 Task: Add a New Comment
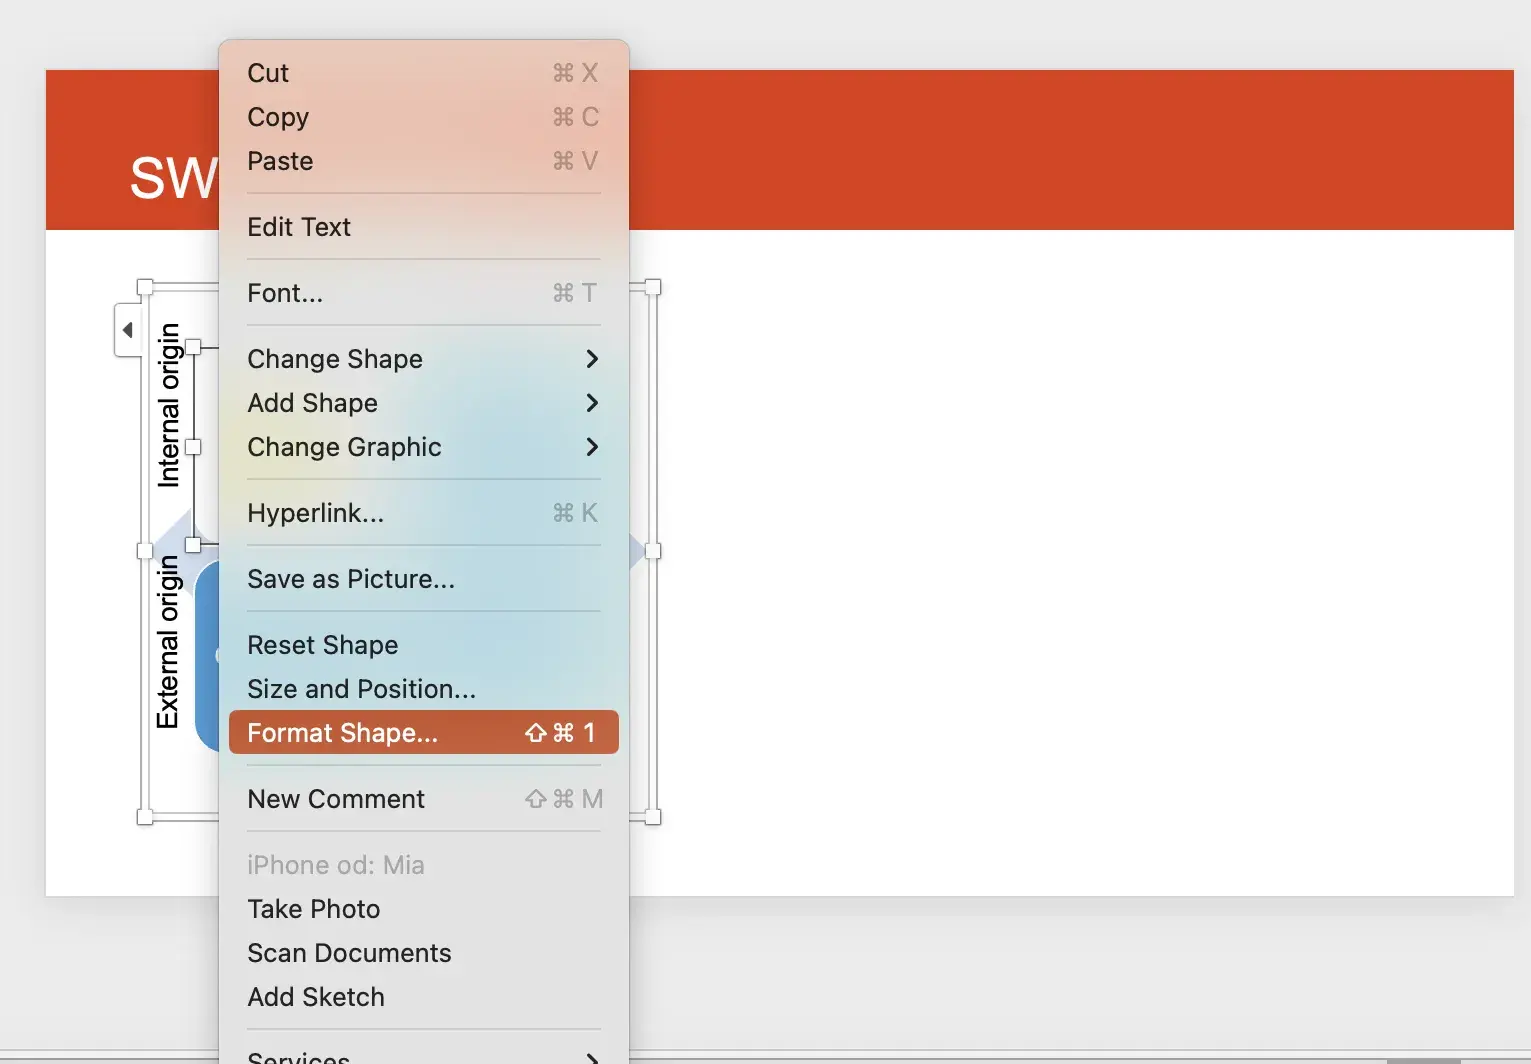tap(336, 799)
